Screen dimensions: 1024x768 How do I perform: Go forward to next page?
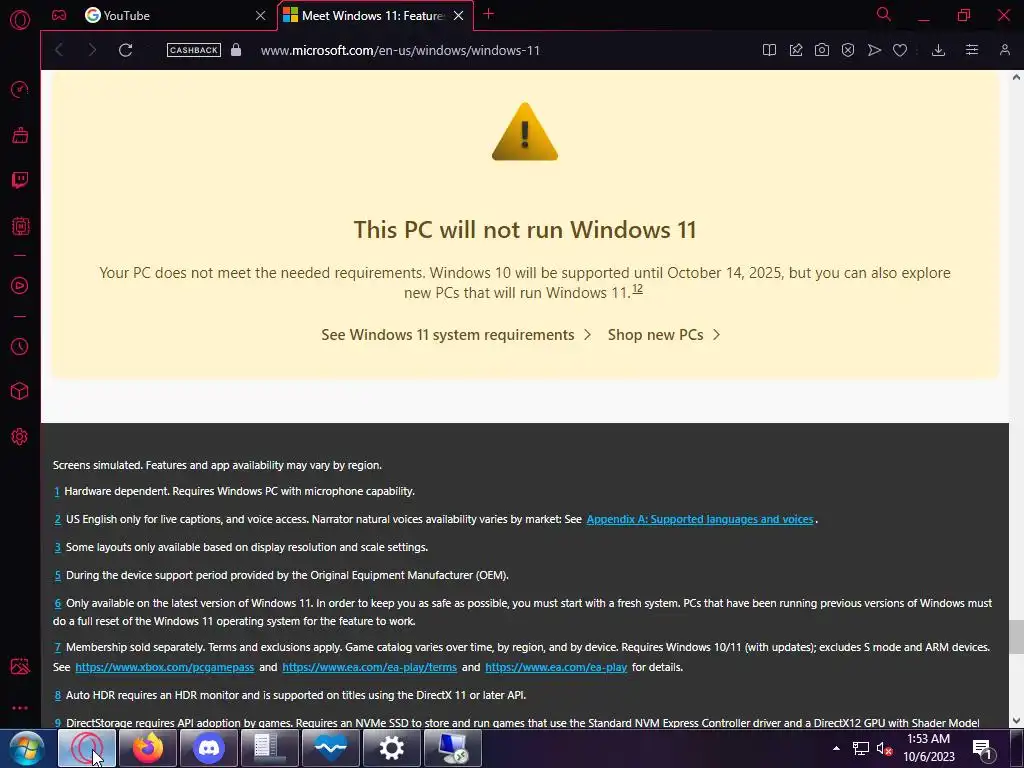[x=92, y=50]
